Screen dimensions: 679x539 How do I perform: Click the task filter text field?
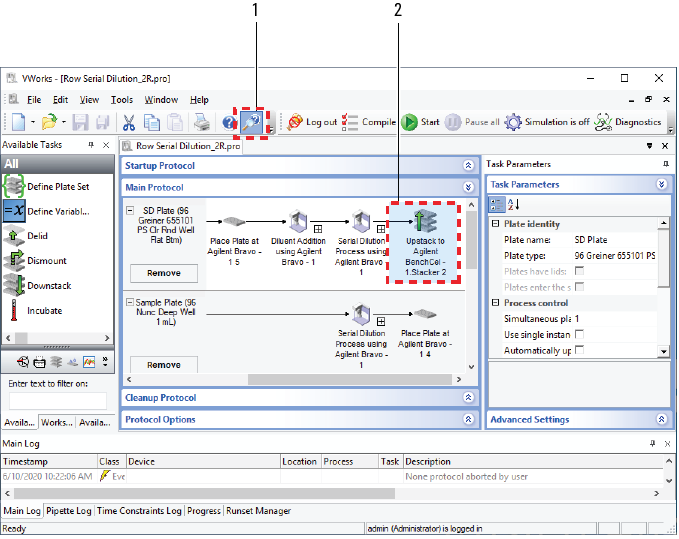coord(58,400)
